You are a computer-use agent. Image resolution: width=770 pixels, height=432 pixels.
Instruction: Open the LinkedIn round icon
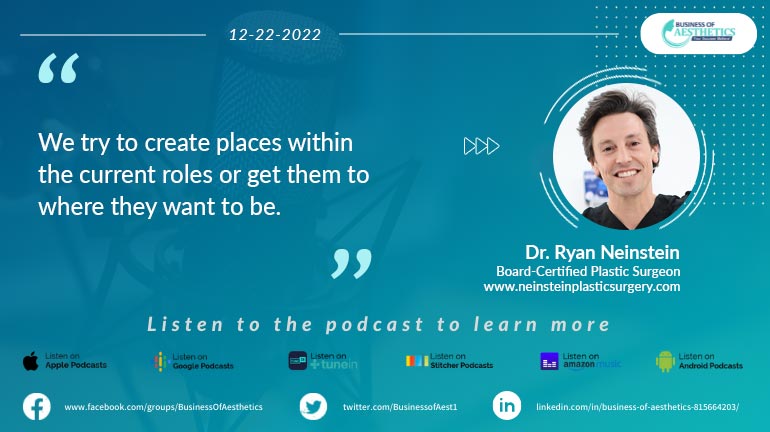point(506,407)
